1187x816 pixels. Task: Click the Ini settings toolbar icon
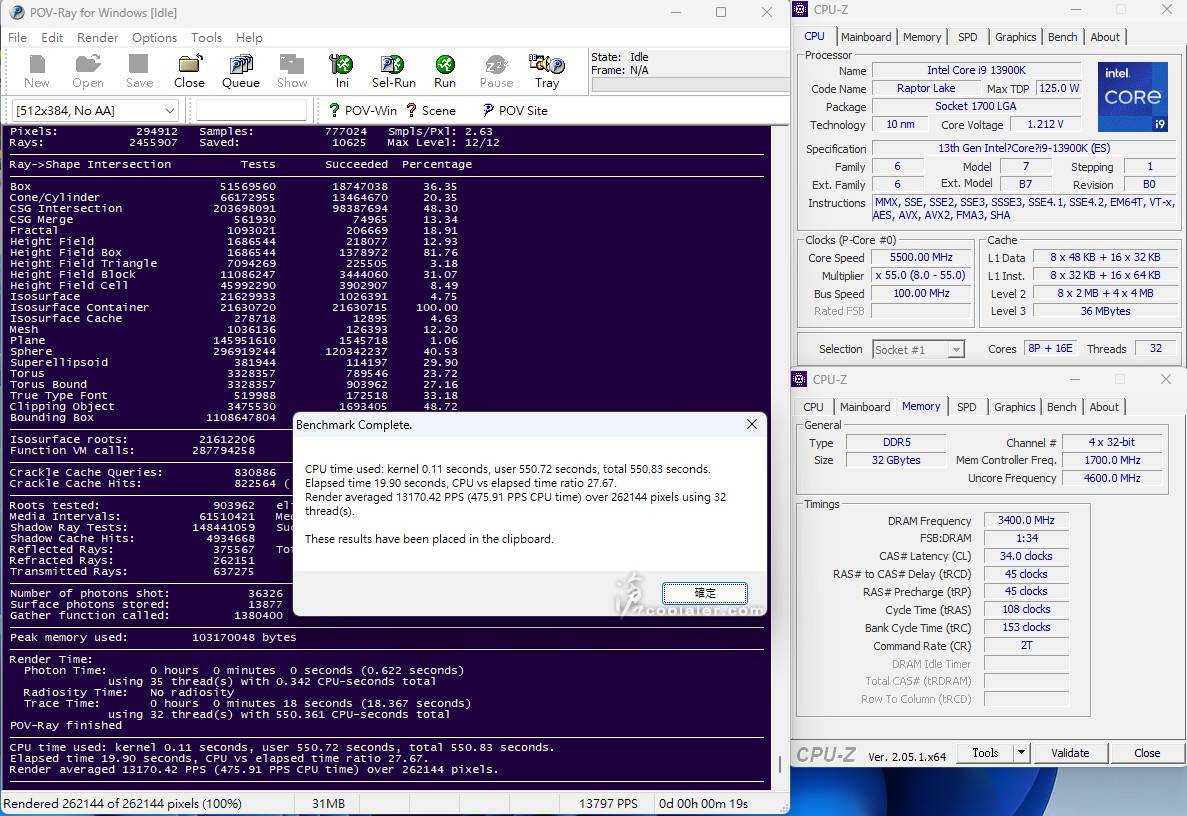(x=342, y=71)
